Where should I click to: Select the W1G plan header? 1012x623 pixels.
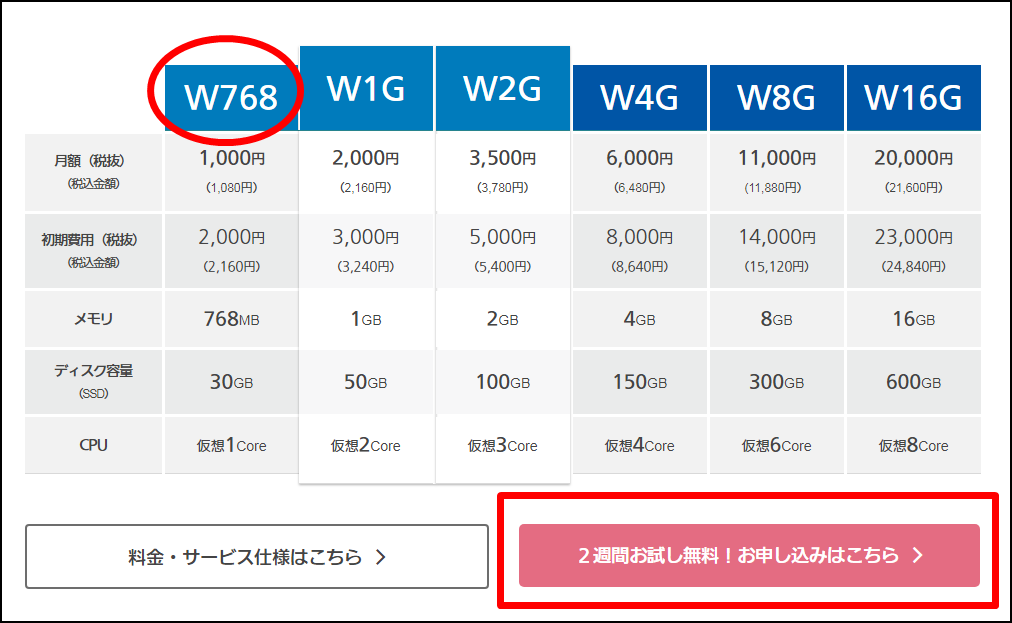pos(366,89)
